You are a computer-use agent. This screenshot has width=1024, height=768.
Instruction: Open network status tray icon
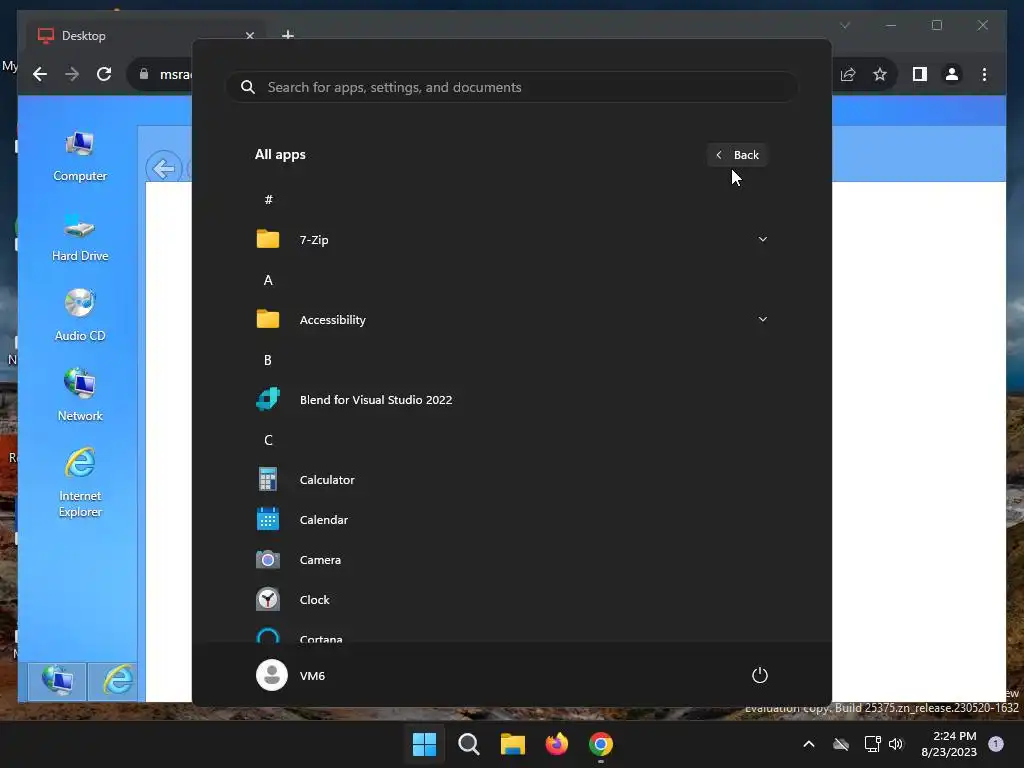[872, 744]
